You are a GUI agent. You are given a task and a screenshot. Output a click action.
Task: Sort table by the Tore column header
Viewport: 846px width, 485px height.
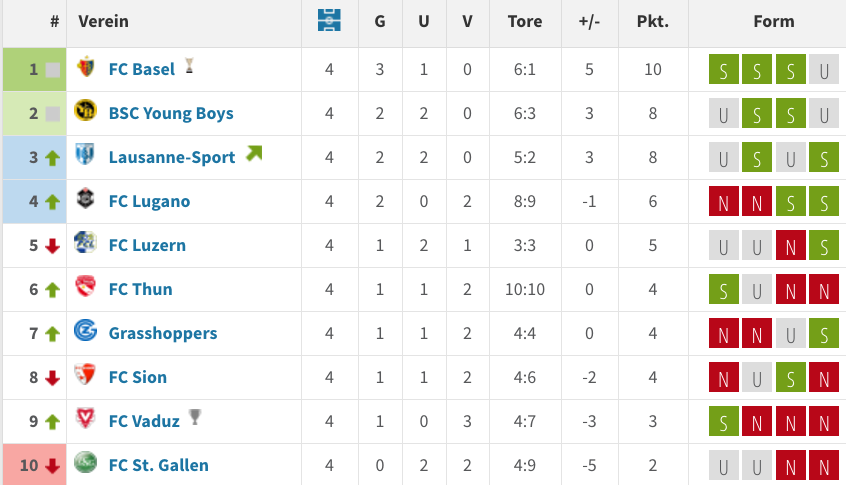coord(525,22)
